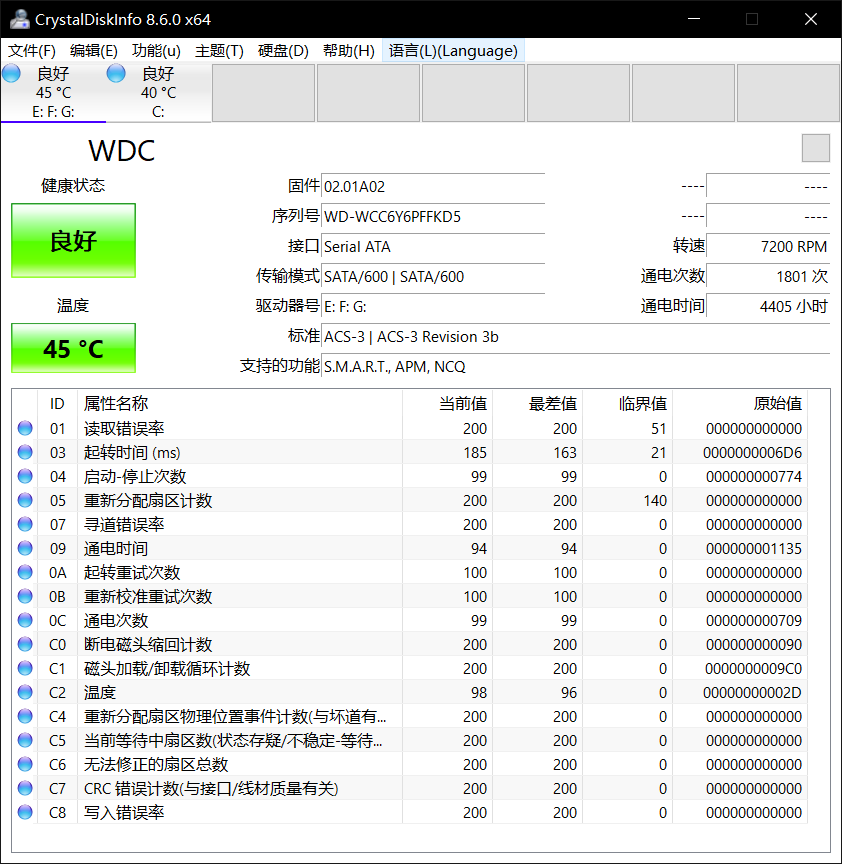842x864 pixels.
Task: Select the E: F: G: disk tab
Action: tap(53, 92)
